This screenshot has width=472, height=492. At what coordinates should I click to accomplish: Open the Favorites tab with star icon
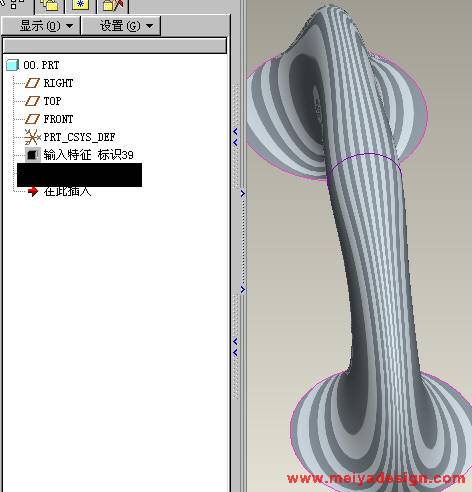(81, 5)
